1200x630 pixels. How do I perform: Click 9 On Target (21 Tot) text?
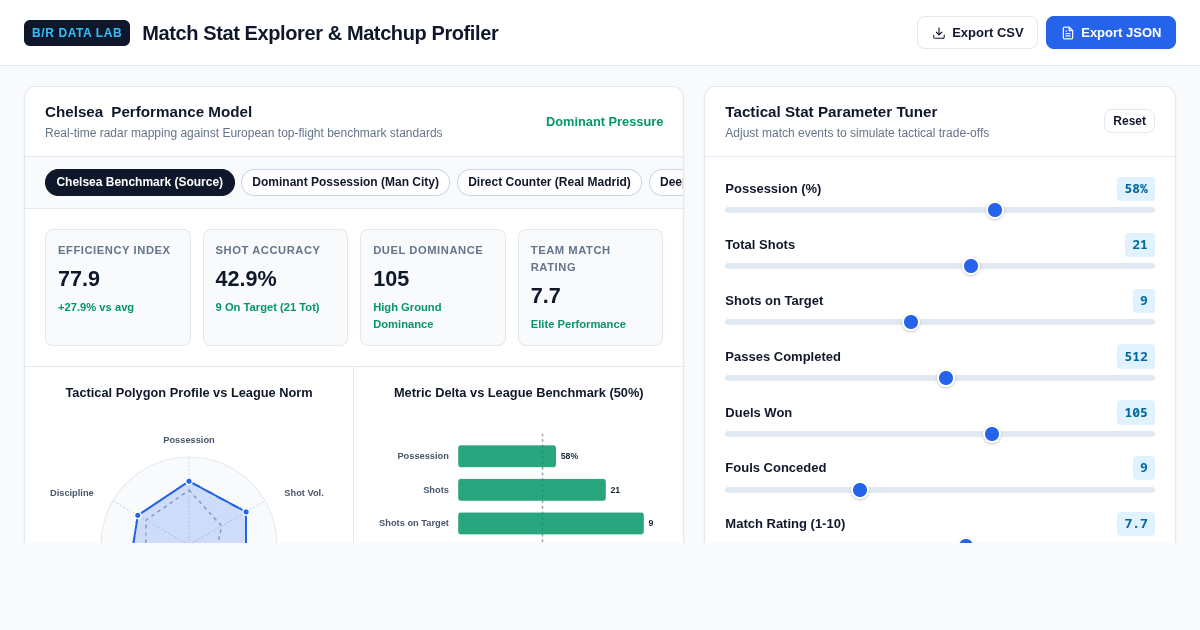pyautogui.click(x=268, y=307)
